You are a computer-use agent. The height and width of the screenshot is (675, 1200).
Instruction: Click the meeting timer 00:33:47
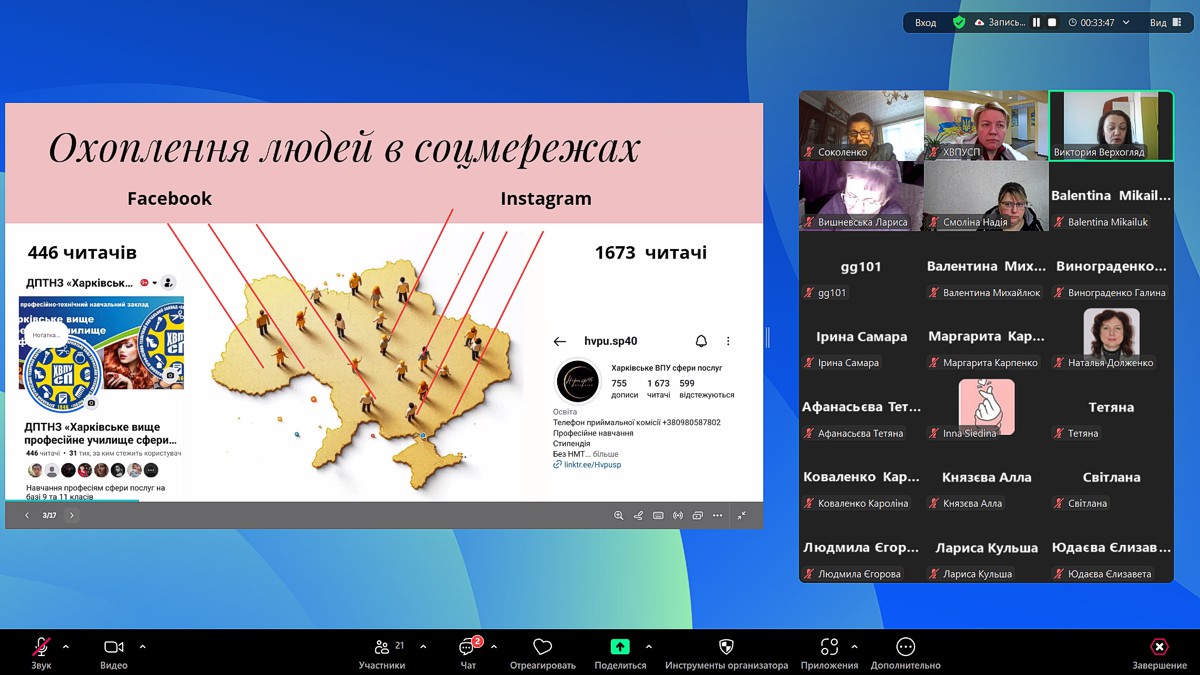(1091, 22)
